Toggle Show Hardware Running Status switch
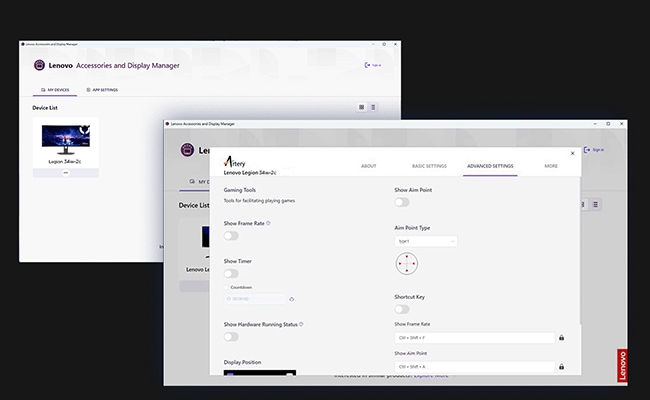This screenshot has width=650, height=400. pyautogui.click(x=231, y=337)
